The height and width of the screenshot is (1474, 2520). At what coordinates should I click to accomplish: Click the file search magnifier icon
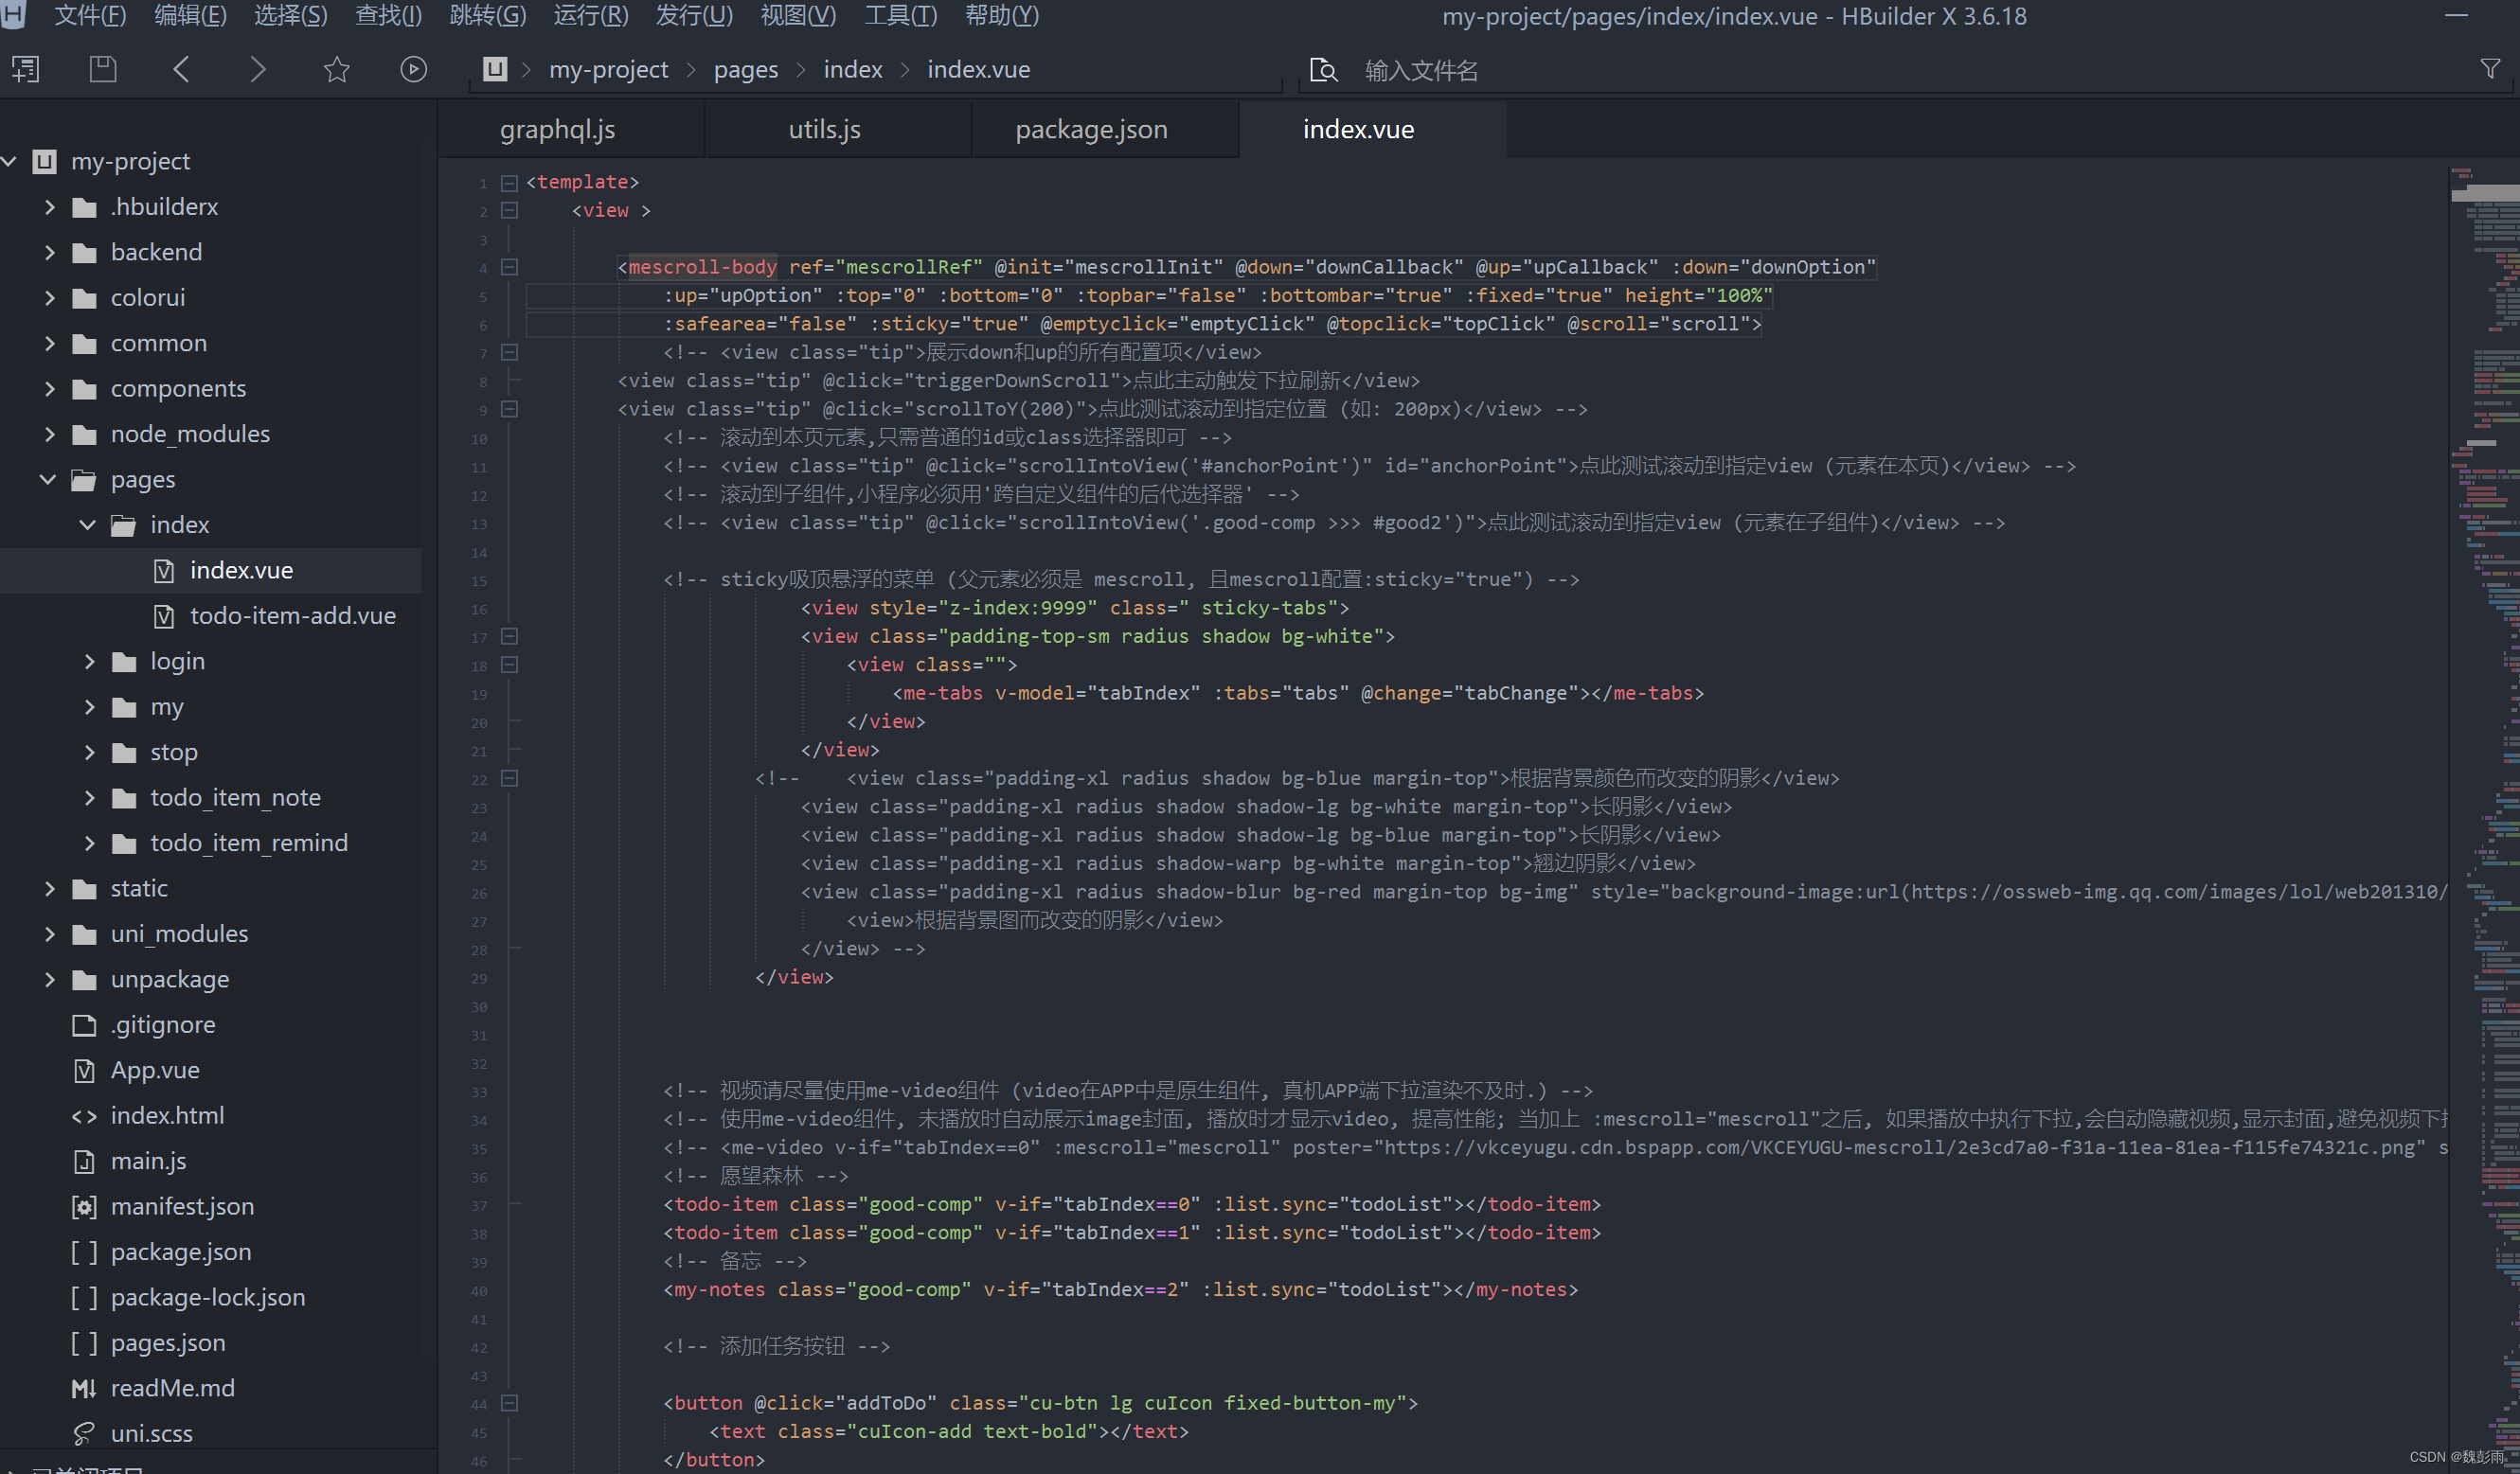pos(1323,70)
